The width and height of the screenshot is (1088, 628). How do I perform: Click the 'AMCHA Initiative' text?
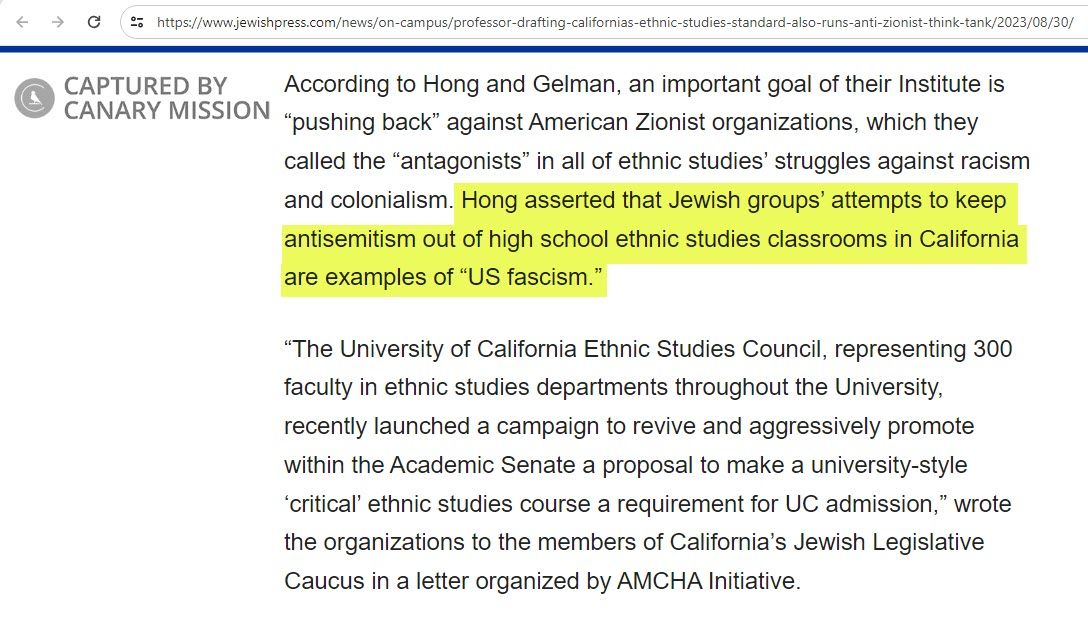[x=708, y=581]
